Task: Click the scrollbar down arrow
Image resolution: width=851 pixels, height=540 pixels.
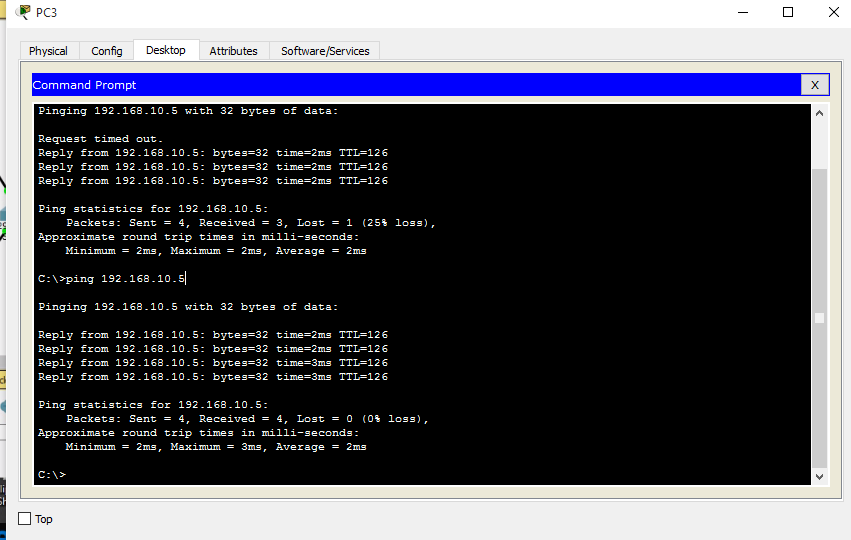Action: pyautogui.click(x=820, y=477)
